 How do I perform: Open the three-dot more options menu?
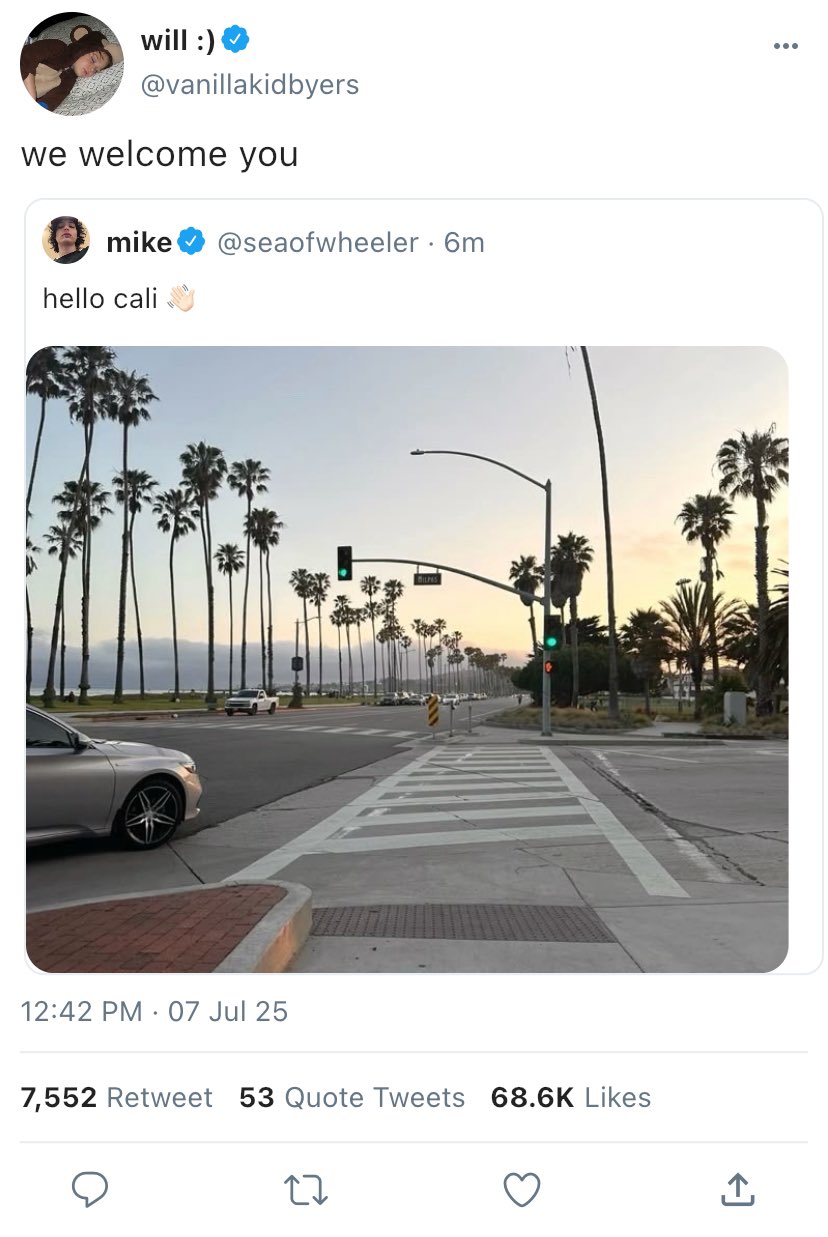pyautogui.click(x=786, y=46)
